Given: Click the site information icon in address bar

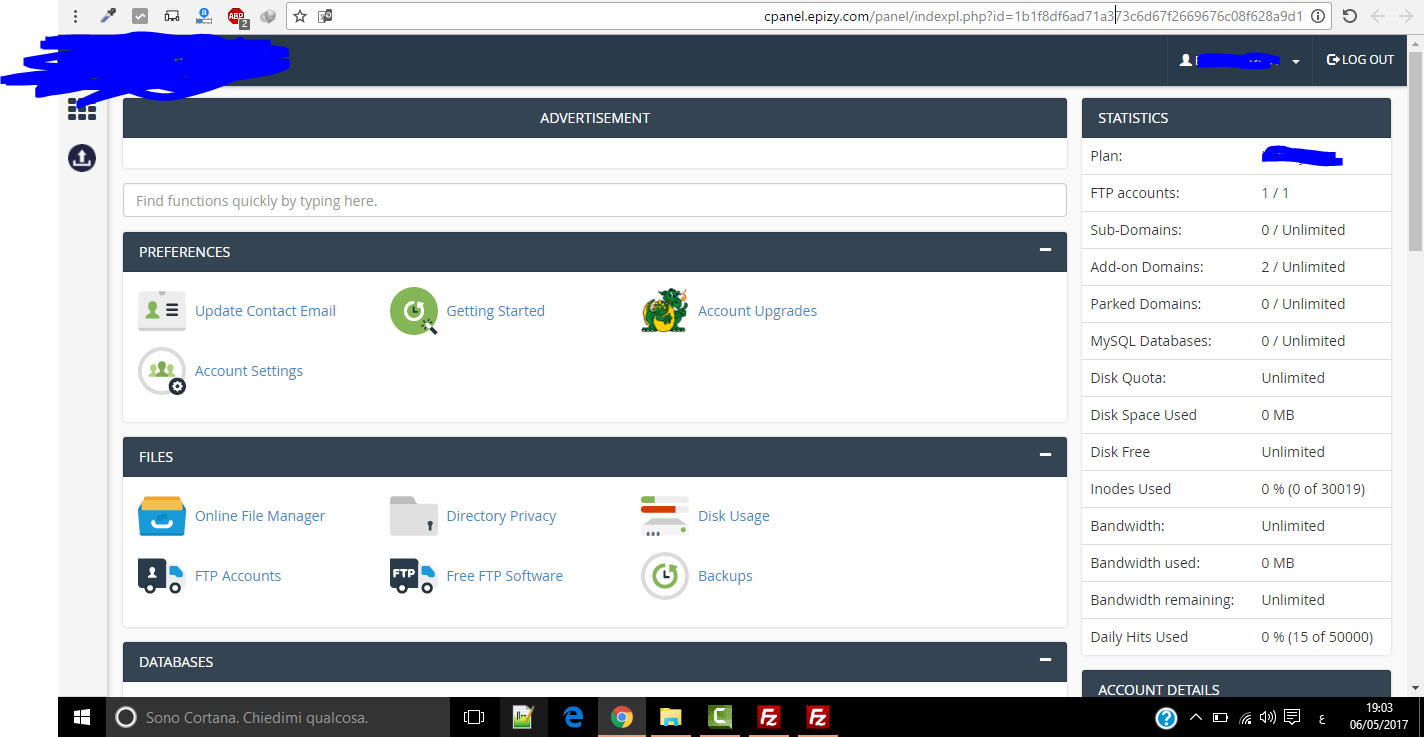Looking at the screenshot, I should click(1318, 16).
